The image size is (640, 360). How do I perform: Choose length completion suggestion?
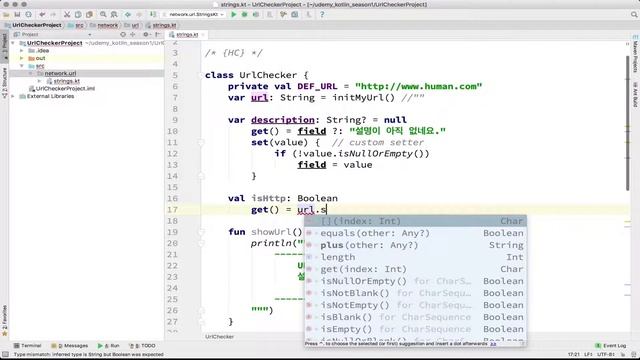pyautogui.click(x=416, y=257)
